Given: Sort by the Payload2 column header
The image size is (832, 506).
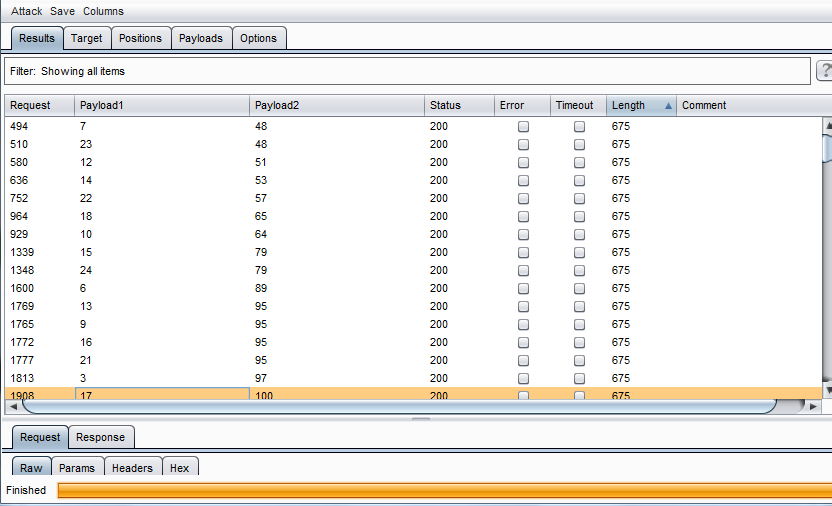Looking at the screenshot, I should (x=337, y=106).
